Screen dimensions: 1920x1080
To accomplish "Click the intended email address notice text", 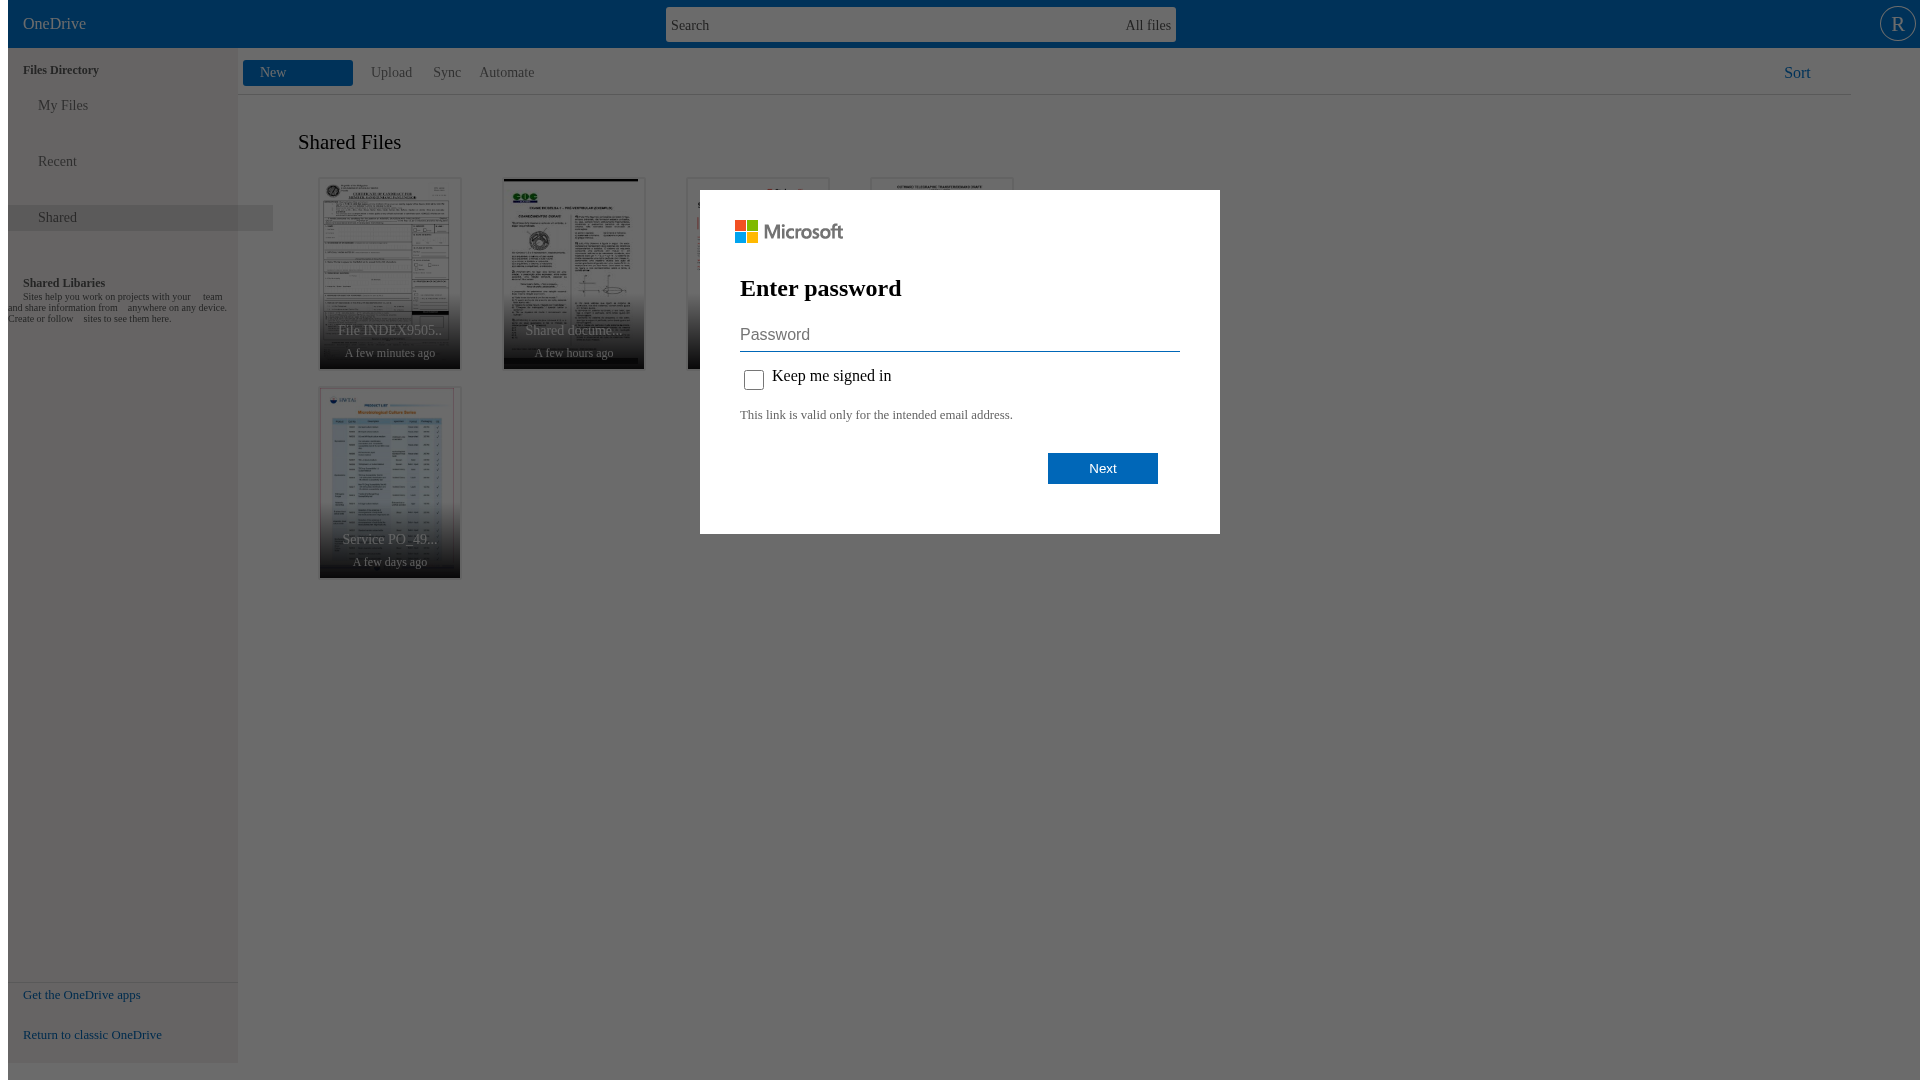I will [x=876, y=415].
